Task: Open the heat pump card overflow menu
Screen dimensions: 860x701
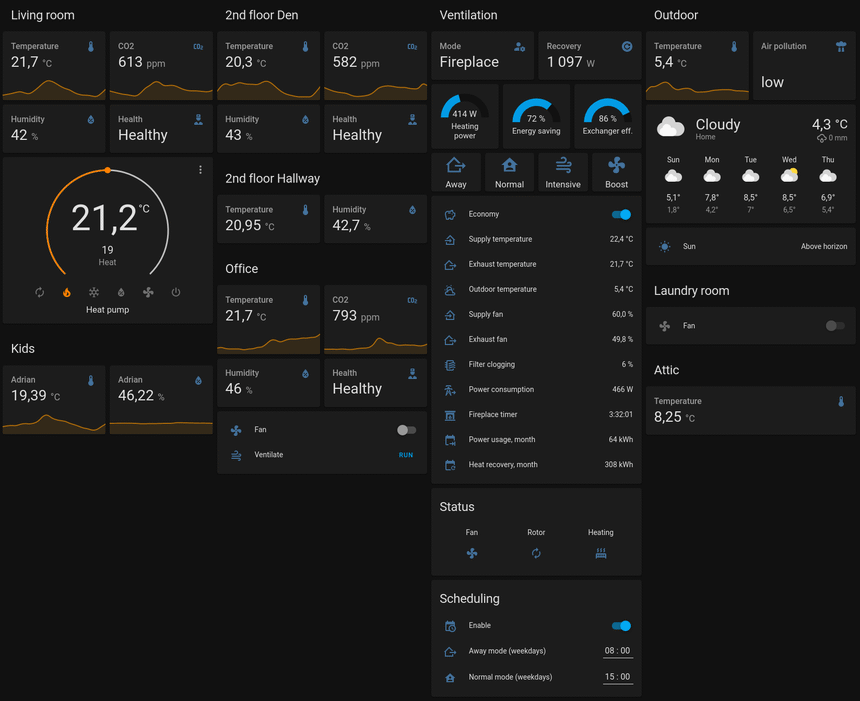Action: 200,170
